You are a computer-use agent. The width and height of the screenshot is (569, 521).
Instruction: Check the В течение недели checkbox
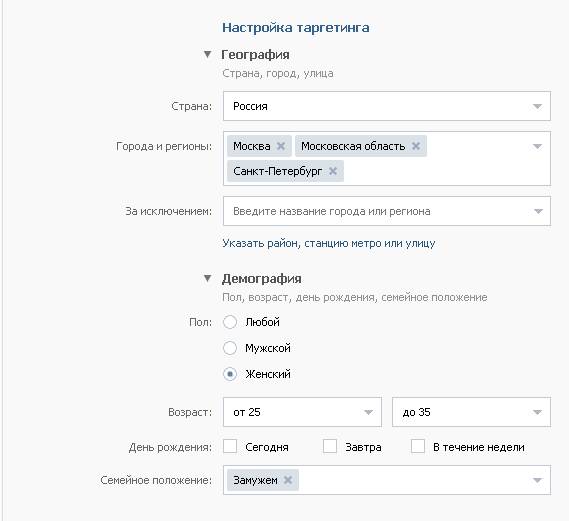[418, 446]
